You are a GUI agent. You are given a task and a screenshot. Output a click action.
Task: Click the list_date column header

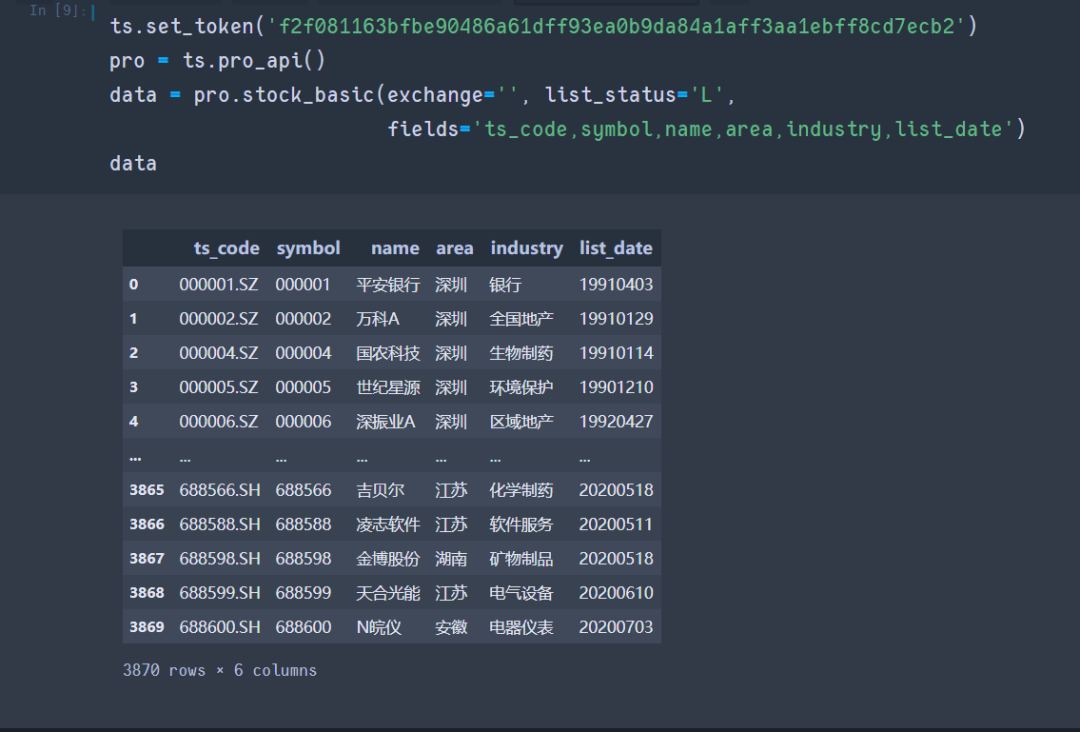point(615,248)
